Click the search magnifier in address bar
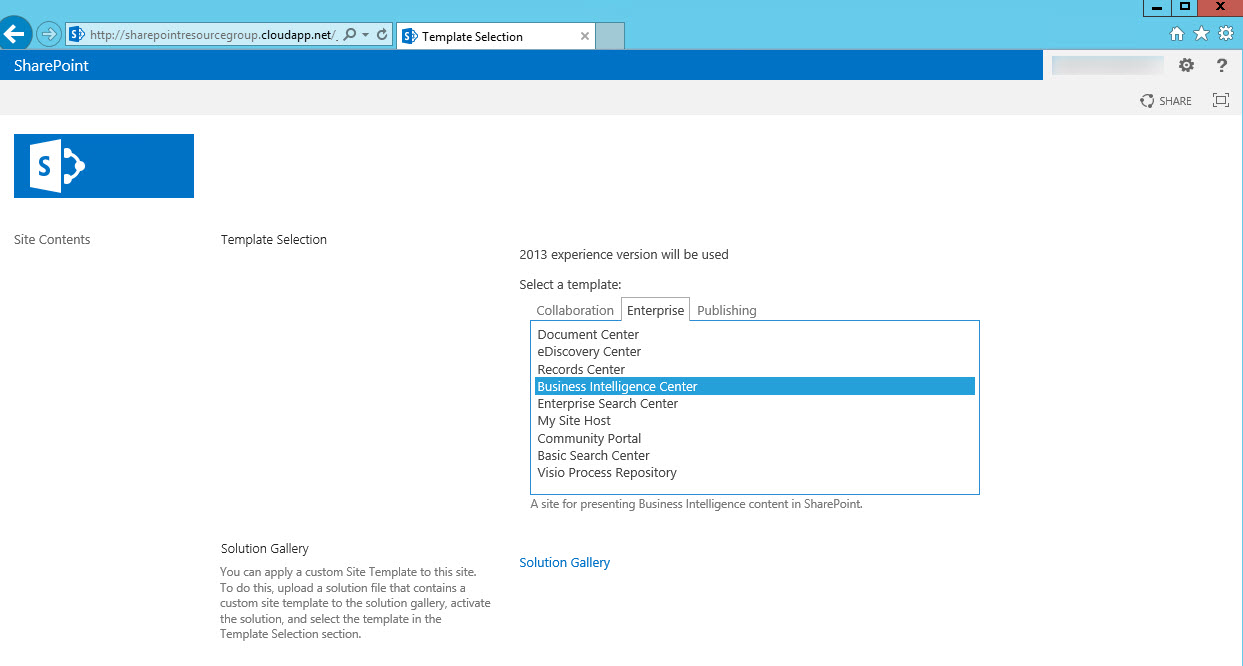Image resolution: width=1243 pixels, height=666 pixels. [349, 34]
